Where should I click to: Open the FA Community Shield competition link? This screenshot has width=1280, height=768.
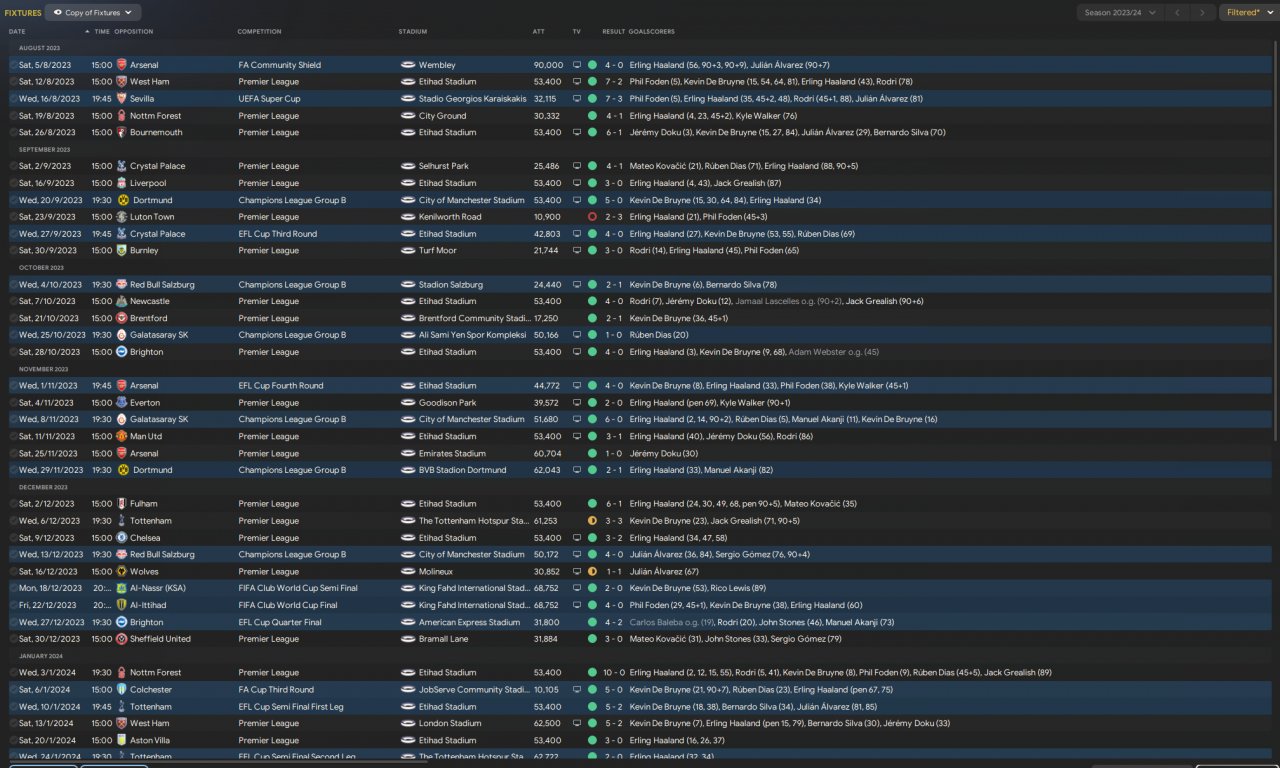pos(280,65)
